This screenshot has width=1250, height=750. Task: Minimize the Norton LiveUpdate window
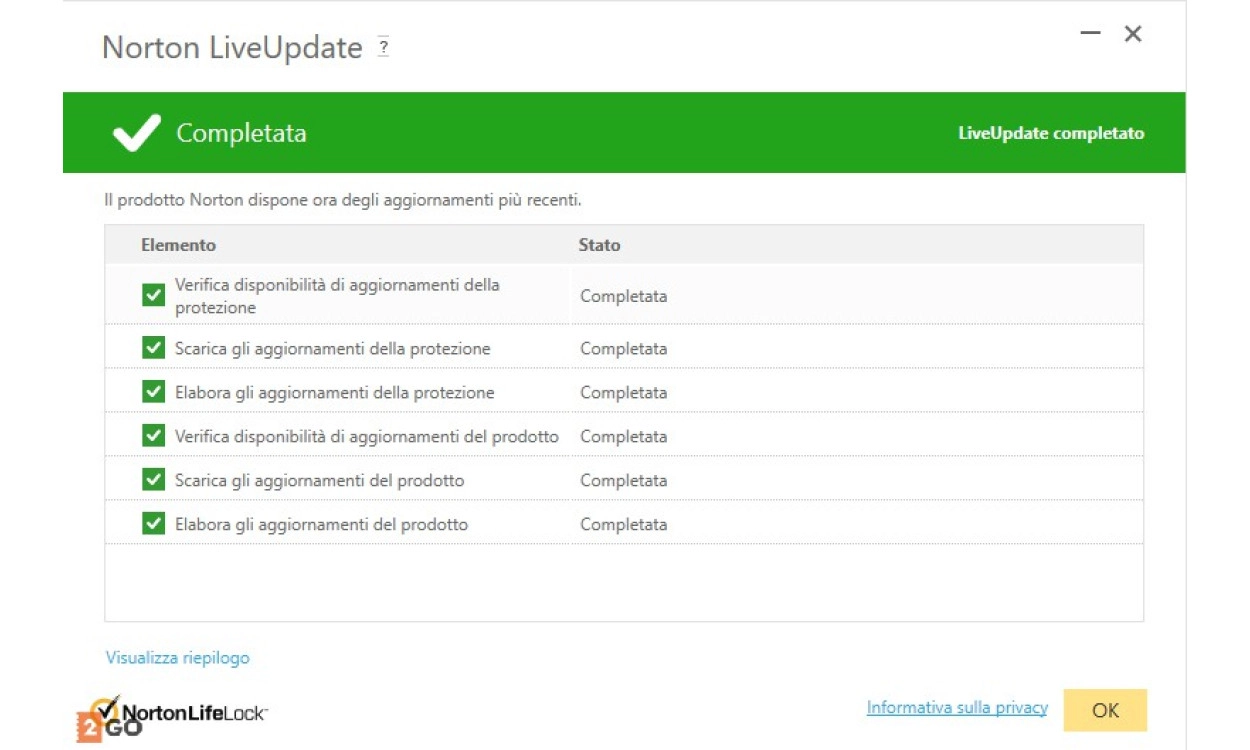[1090, 34]
